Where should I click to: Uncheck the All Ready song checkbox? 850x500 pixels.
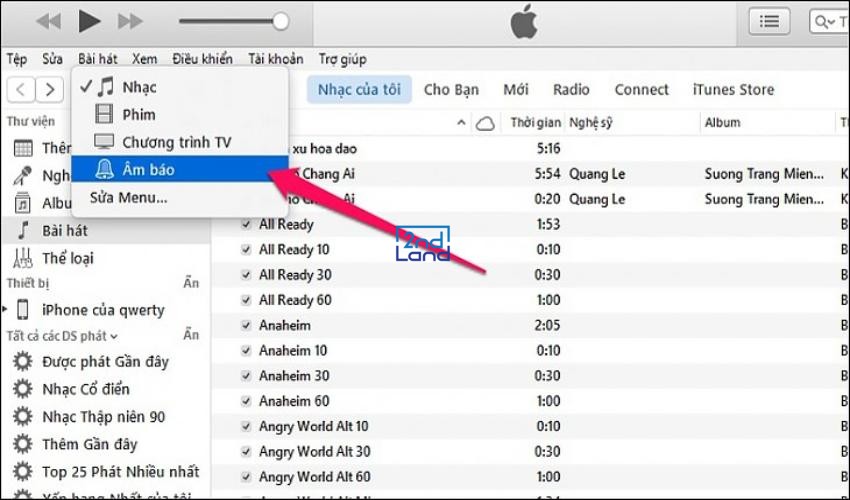[246, 224]
